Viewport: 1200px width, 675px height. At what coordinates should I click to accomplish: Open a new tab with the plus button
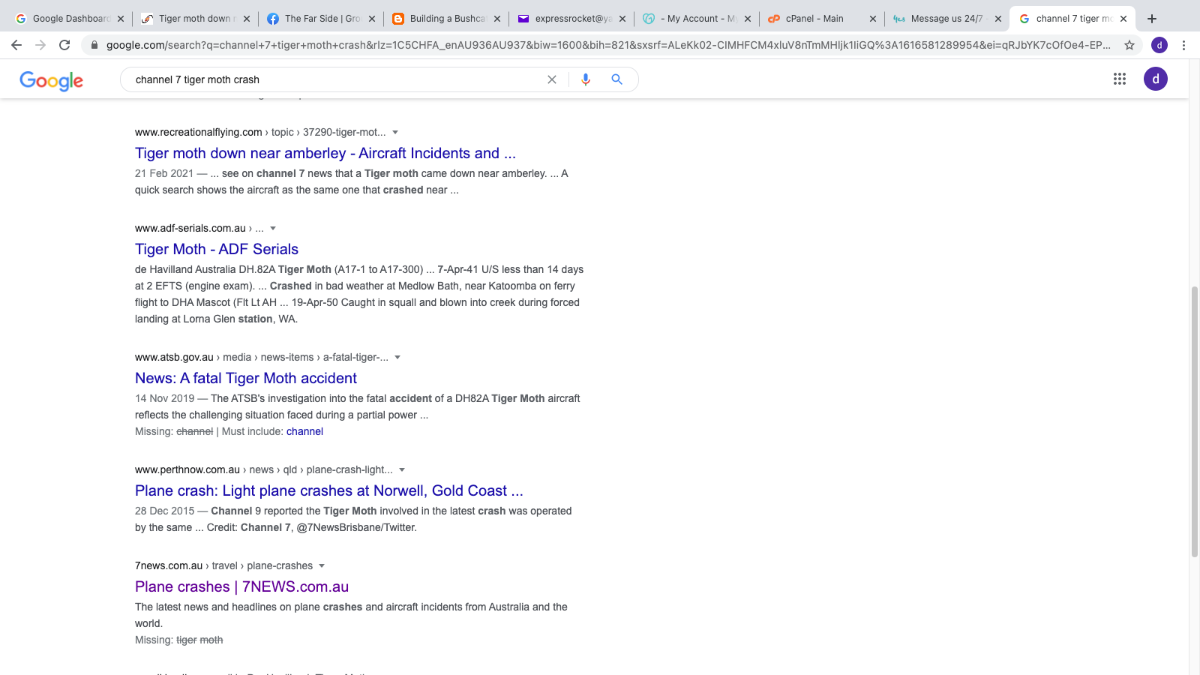[1152, 18]
